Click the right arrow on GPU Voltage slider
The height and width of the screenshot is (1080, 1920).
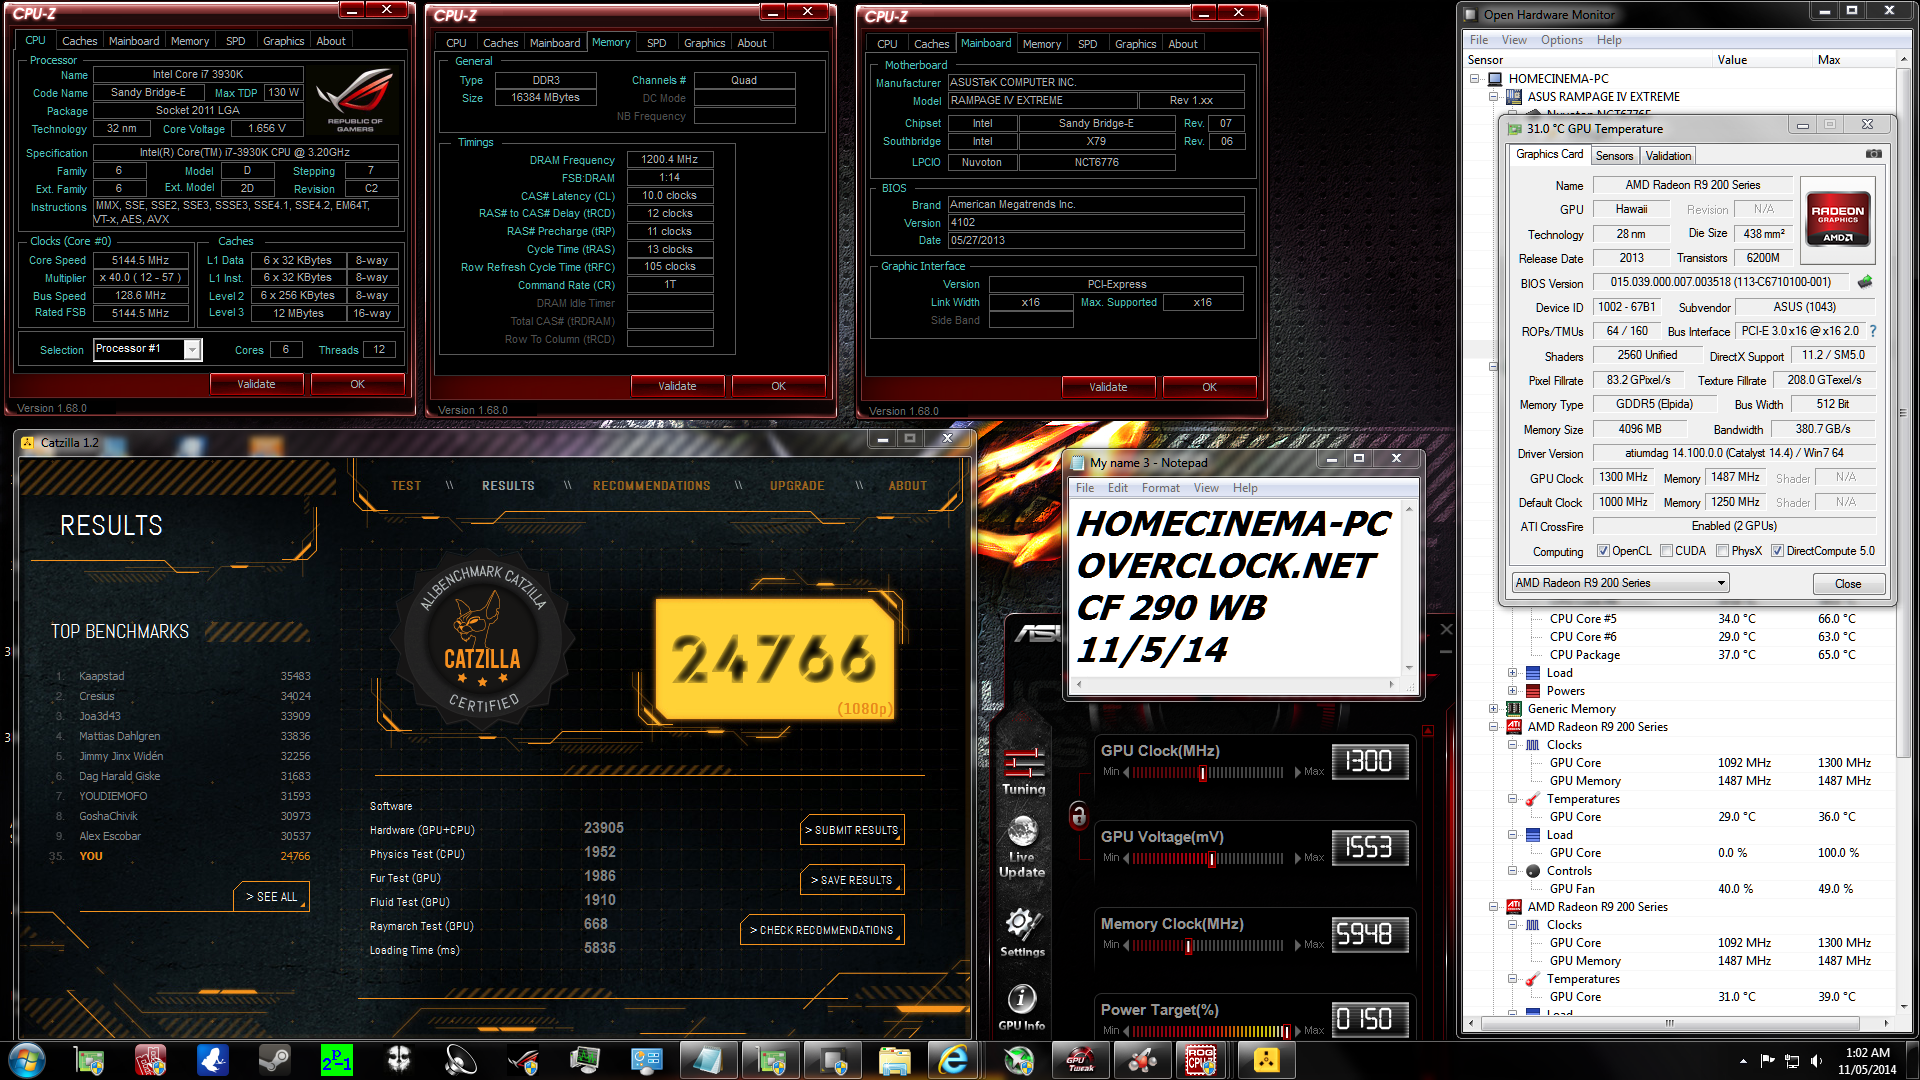point(1298,858)
